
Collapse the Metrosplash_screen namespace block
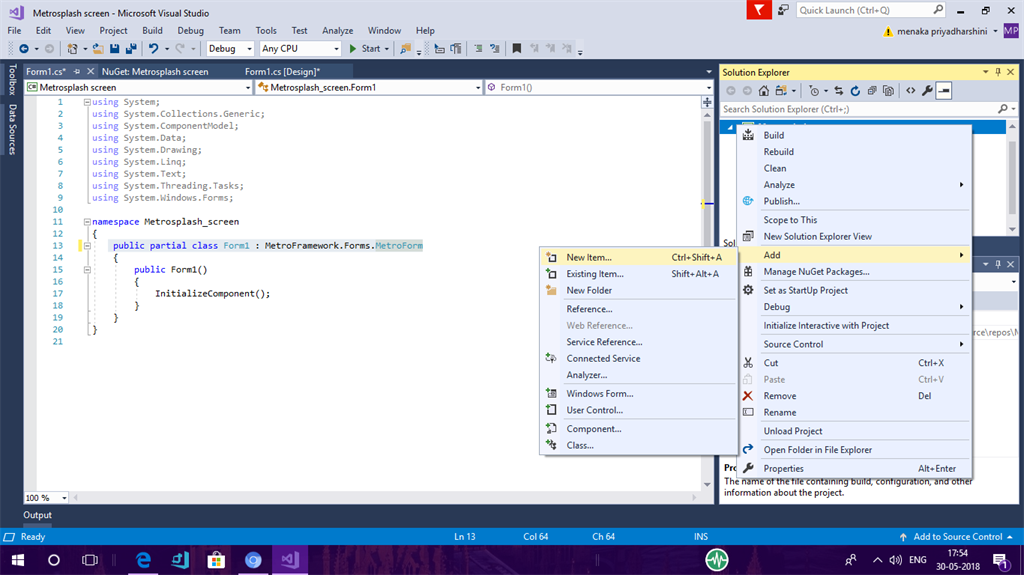[x=87, y=222]
